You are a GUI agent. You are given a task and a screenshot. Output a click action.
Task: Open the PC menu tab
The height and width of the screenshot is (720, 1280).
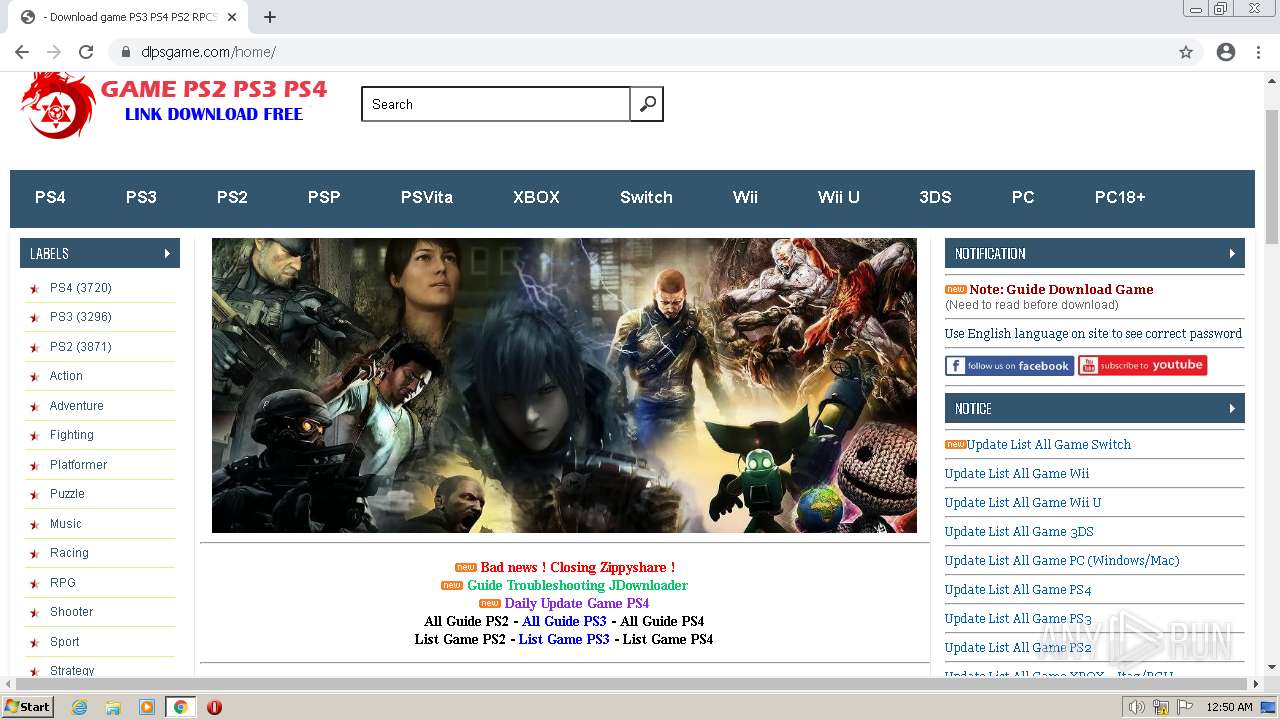click(1023, 198)
